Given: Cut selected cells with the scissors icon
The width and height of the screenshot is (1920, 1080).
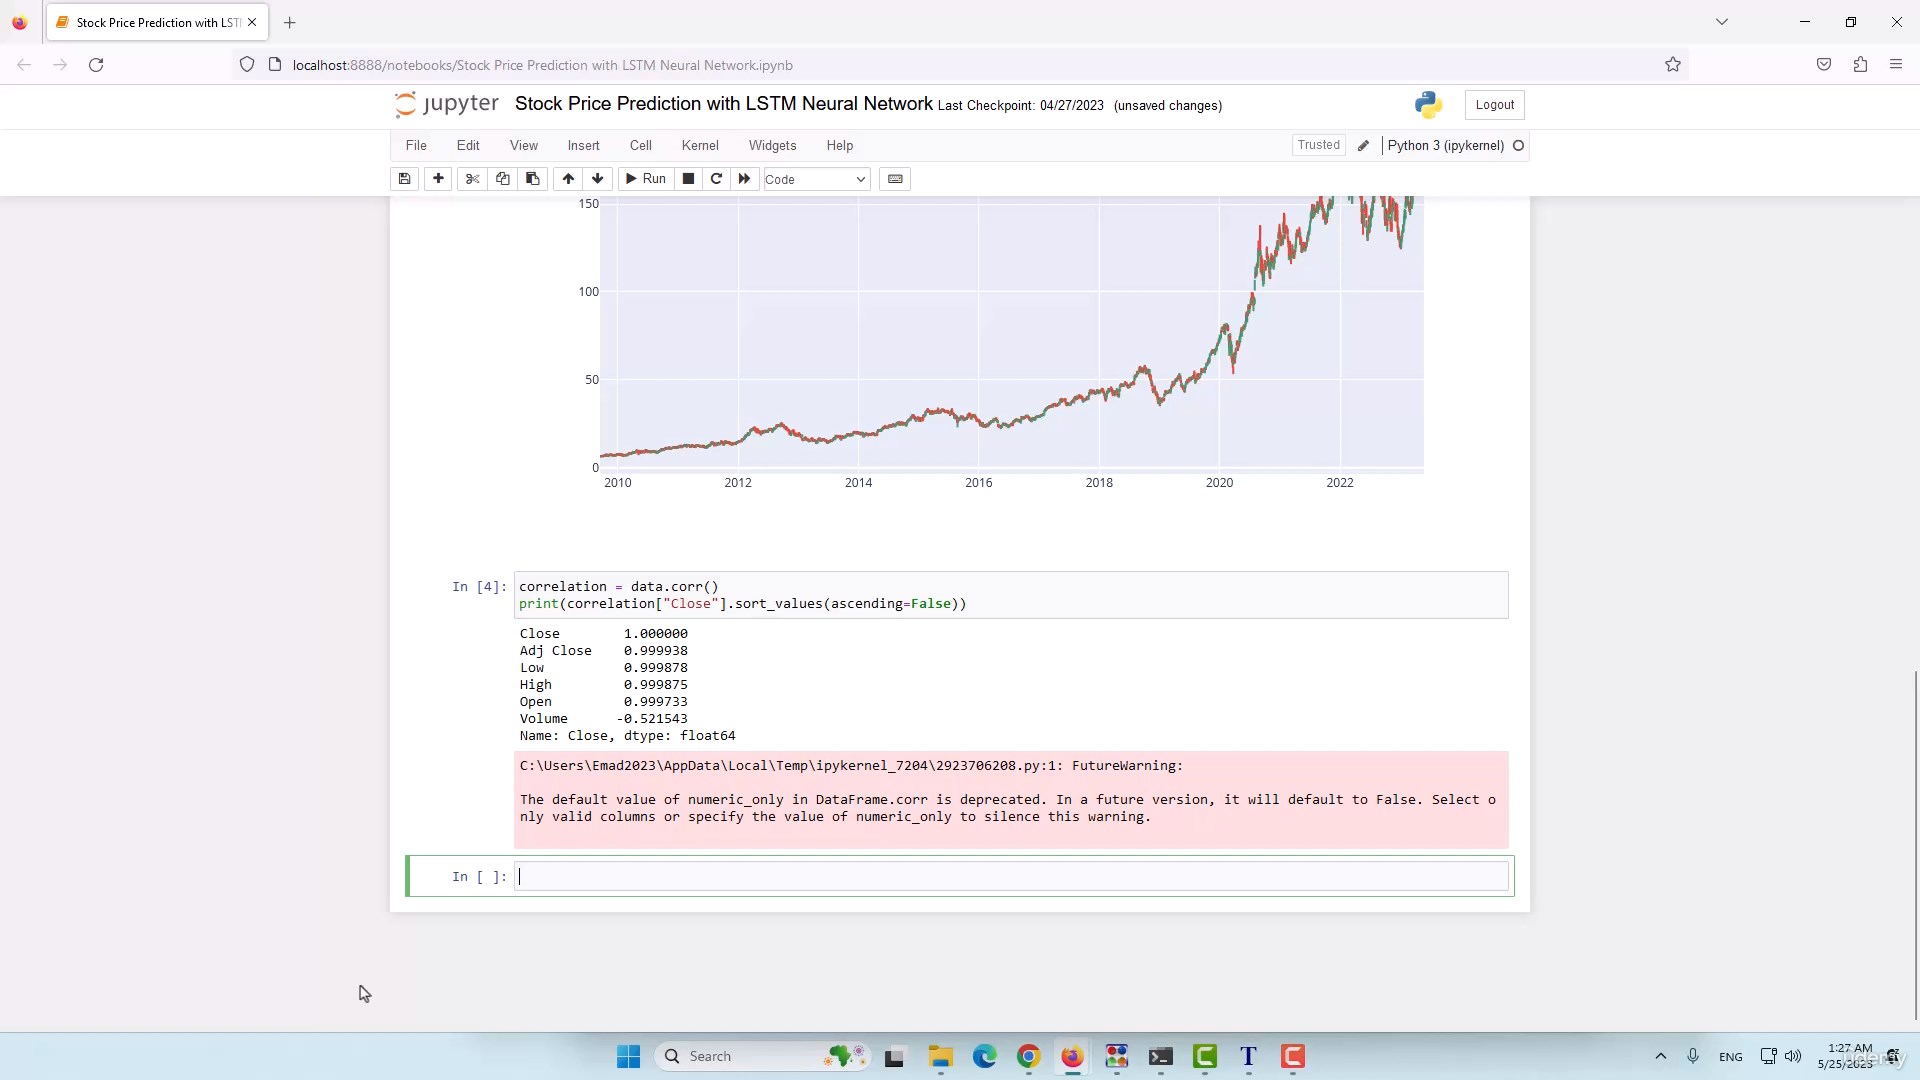Looking at the screenshot, I should 472,179.
